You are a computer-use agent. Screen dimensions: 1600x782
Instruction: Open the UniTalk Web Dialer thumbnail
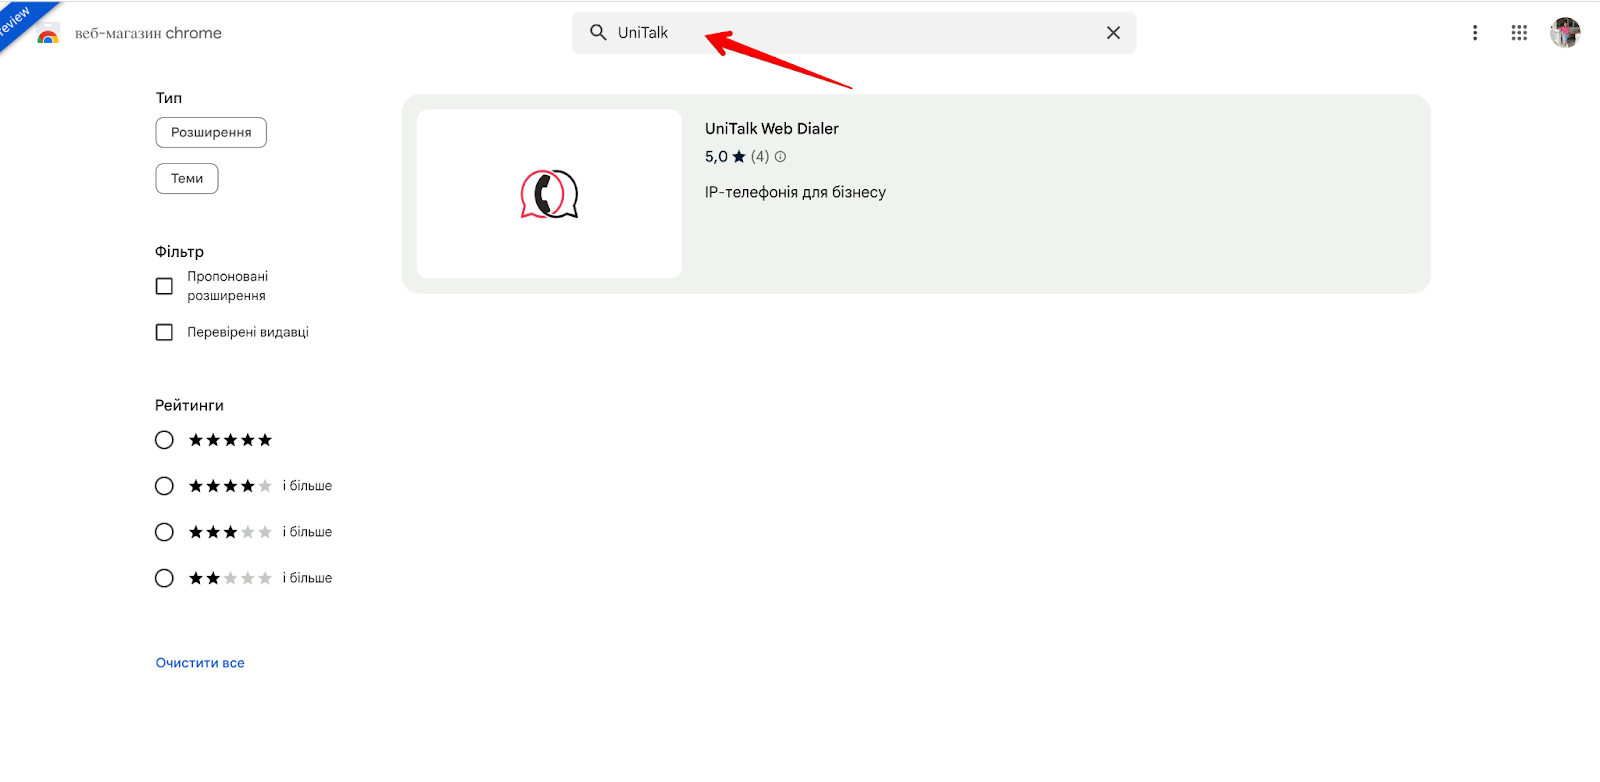pos(549,194)
